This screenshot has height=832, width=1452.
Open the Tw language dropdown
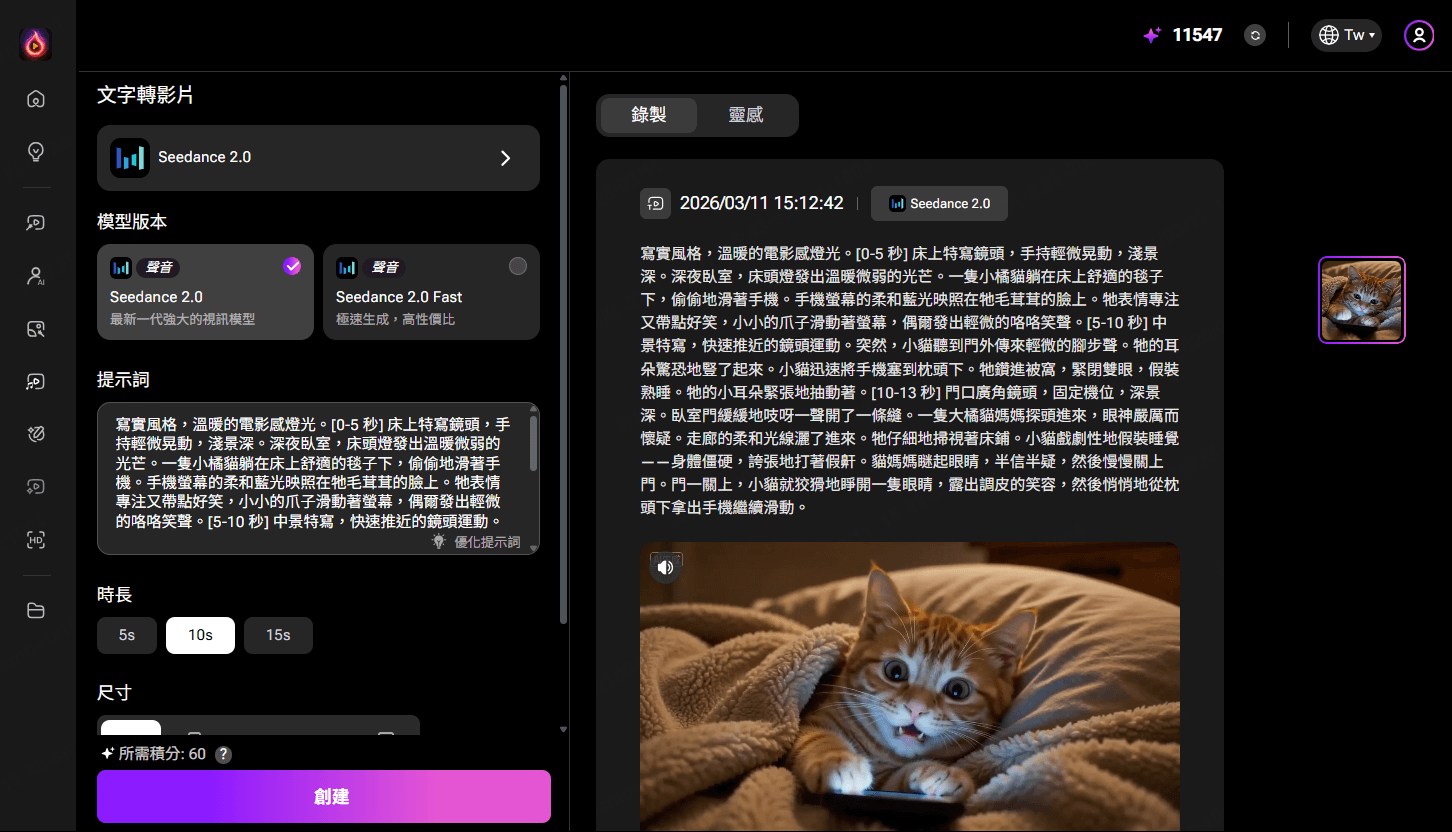click(x=1345, y=34)
